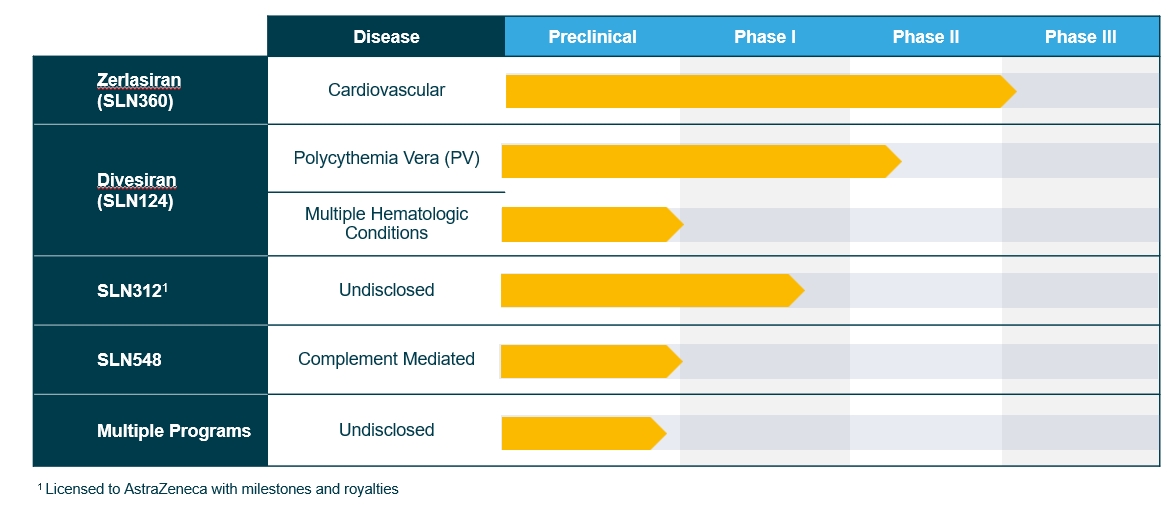This screenshot has width=1174, height=505.
Task: Click the Undisclosed cell for SLN312
Action: click(386, 290)
